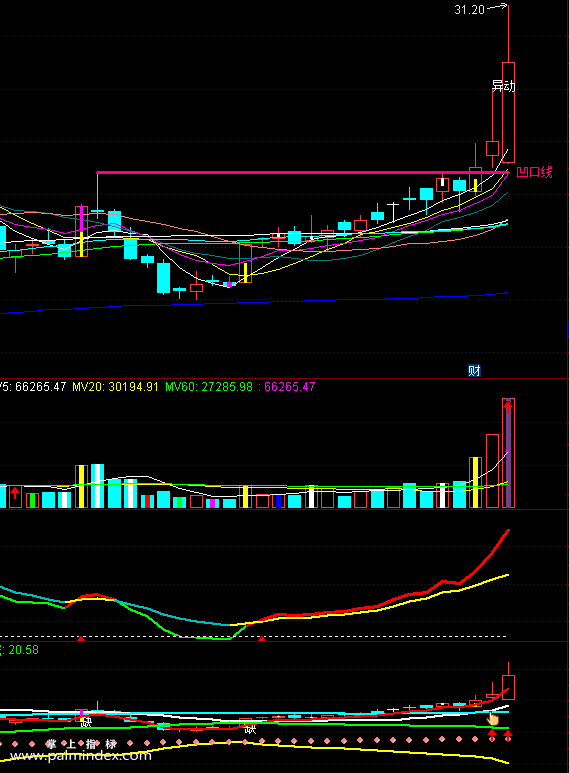Click the magenta 凹口线 label

pyautogui.click(x=534, y=172)
